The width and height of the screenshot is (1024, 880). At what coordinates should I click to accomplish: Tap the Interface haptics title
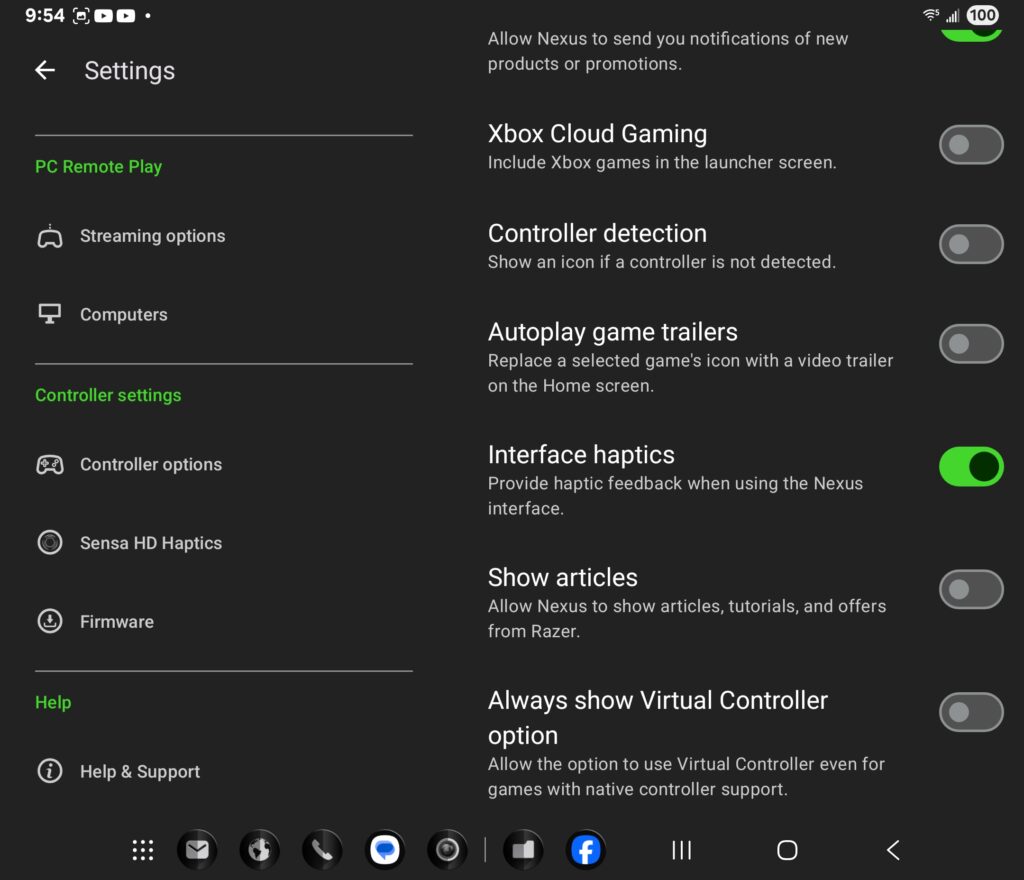(x=581, y=455)
